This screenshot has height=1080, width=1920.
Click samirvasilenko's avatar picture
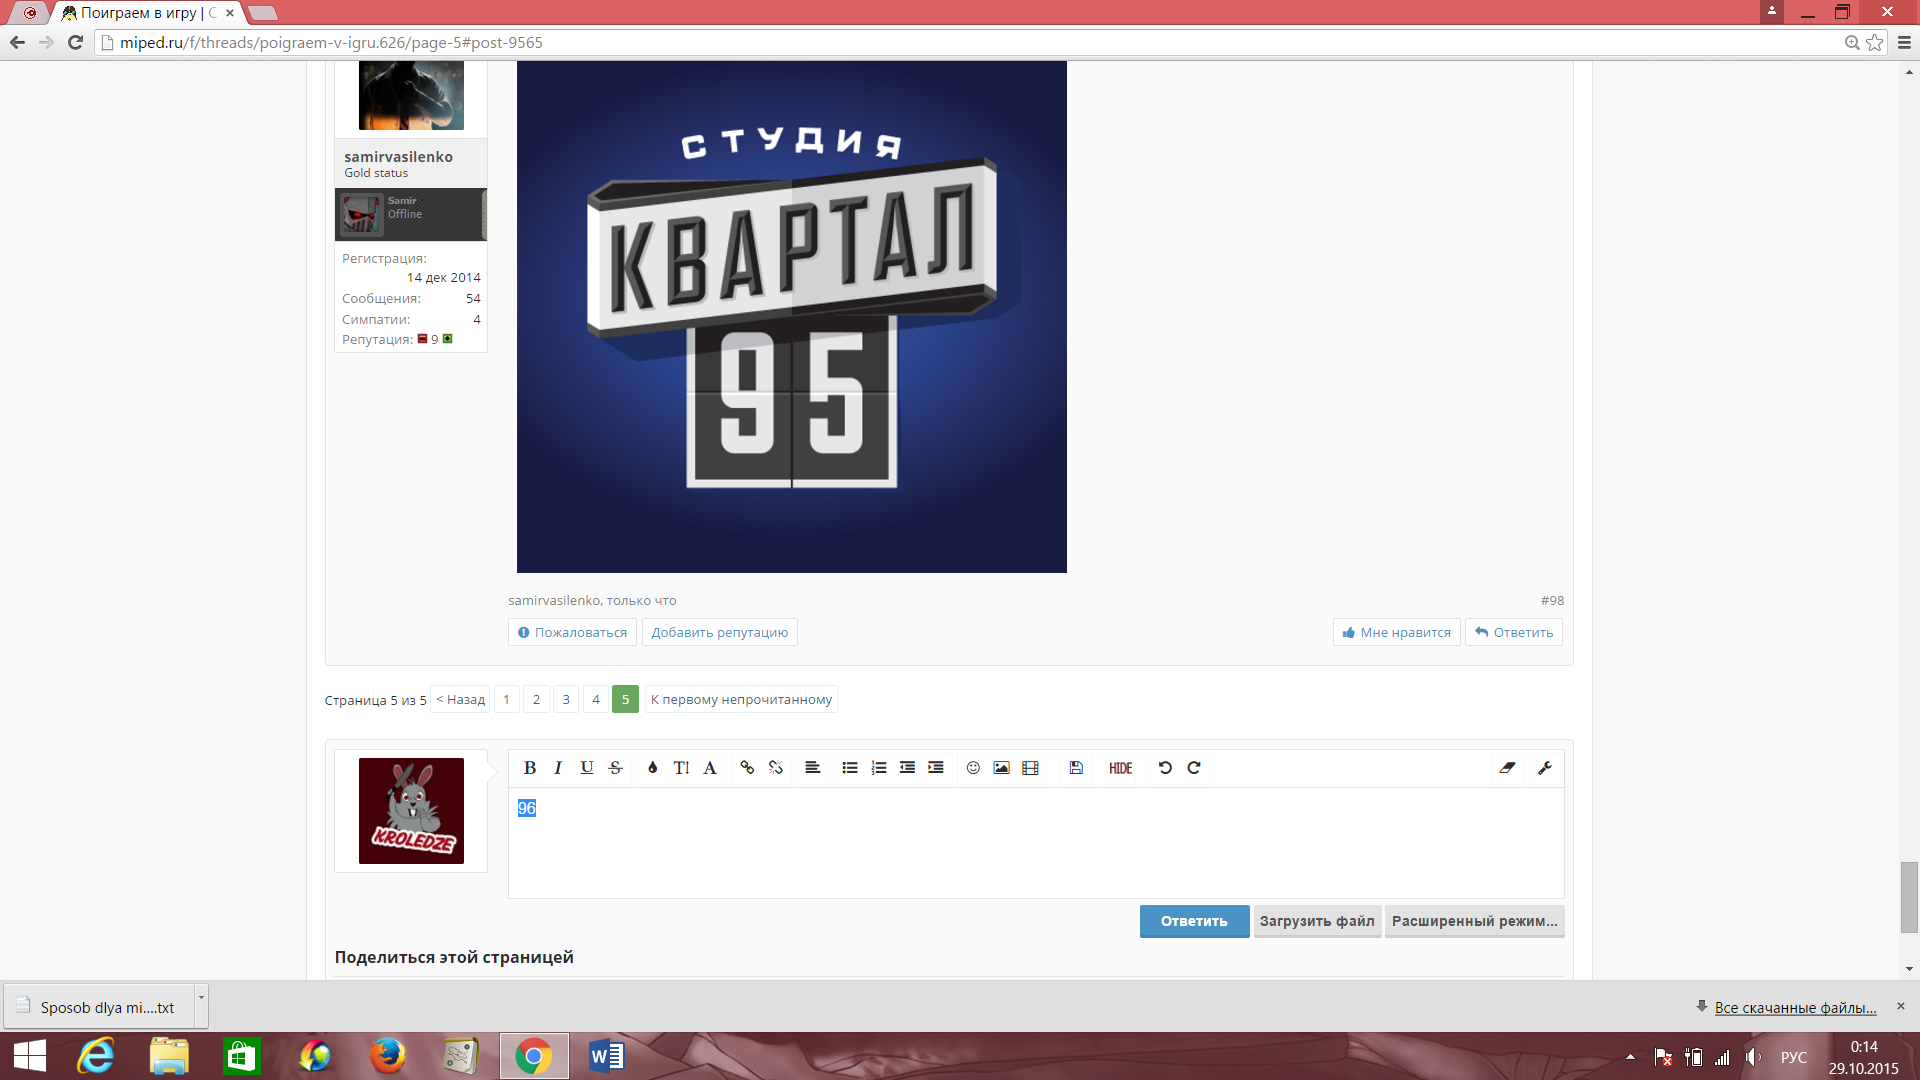(411, 95)
